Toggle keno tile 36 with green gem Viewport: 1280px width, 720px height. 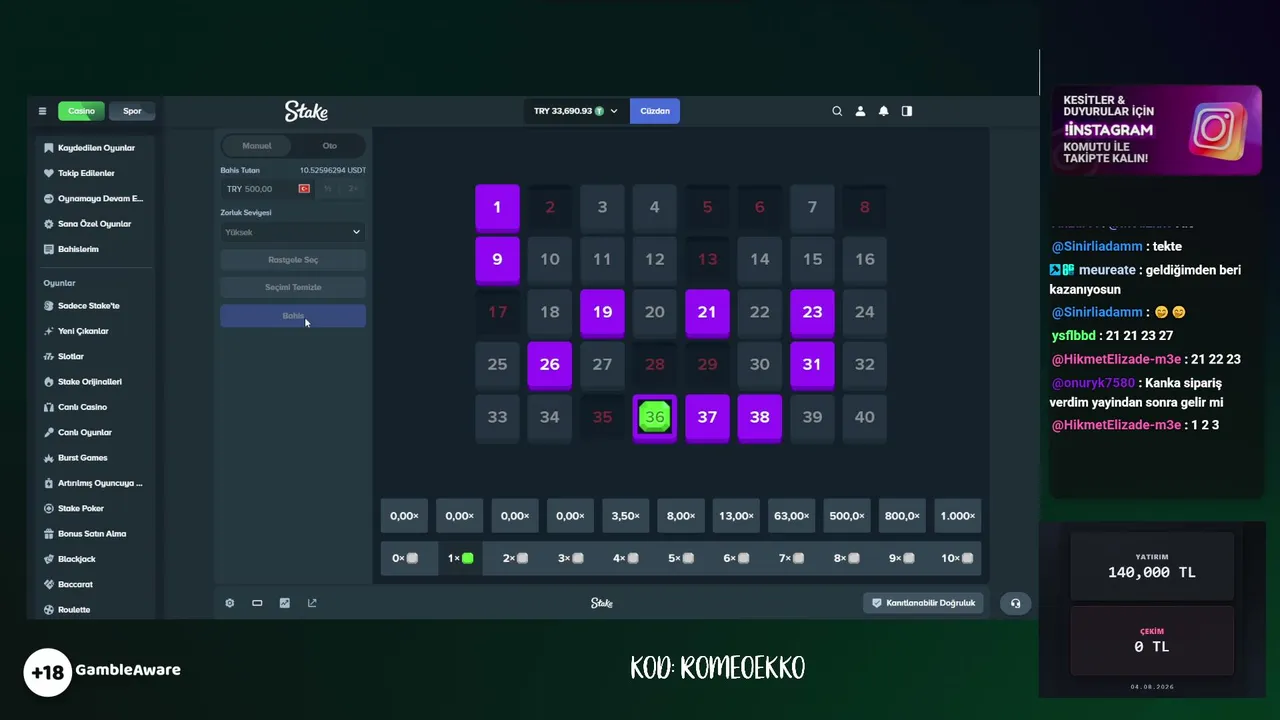[x=655, y=417]
